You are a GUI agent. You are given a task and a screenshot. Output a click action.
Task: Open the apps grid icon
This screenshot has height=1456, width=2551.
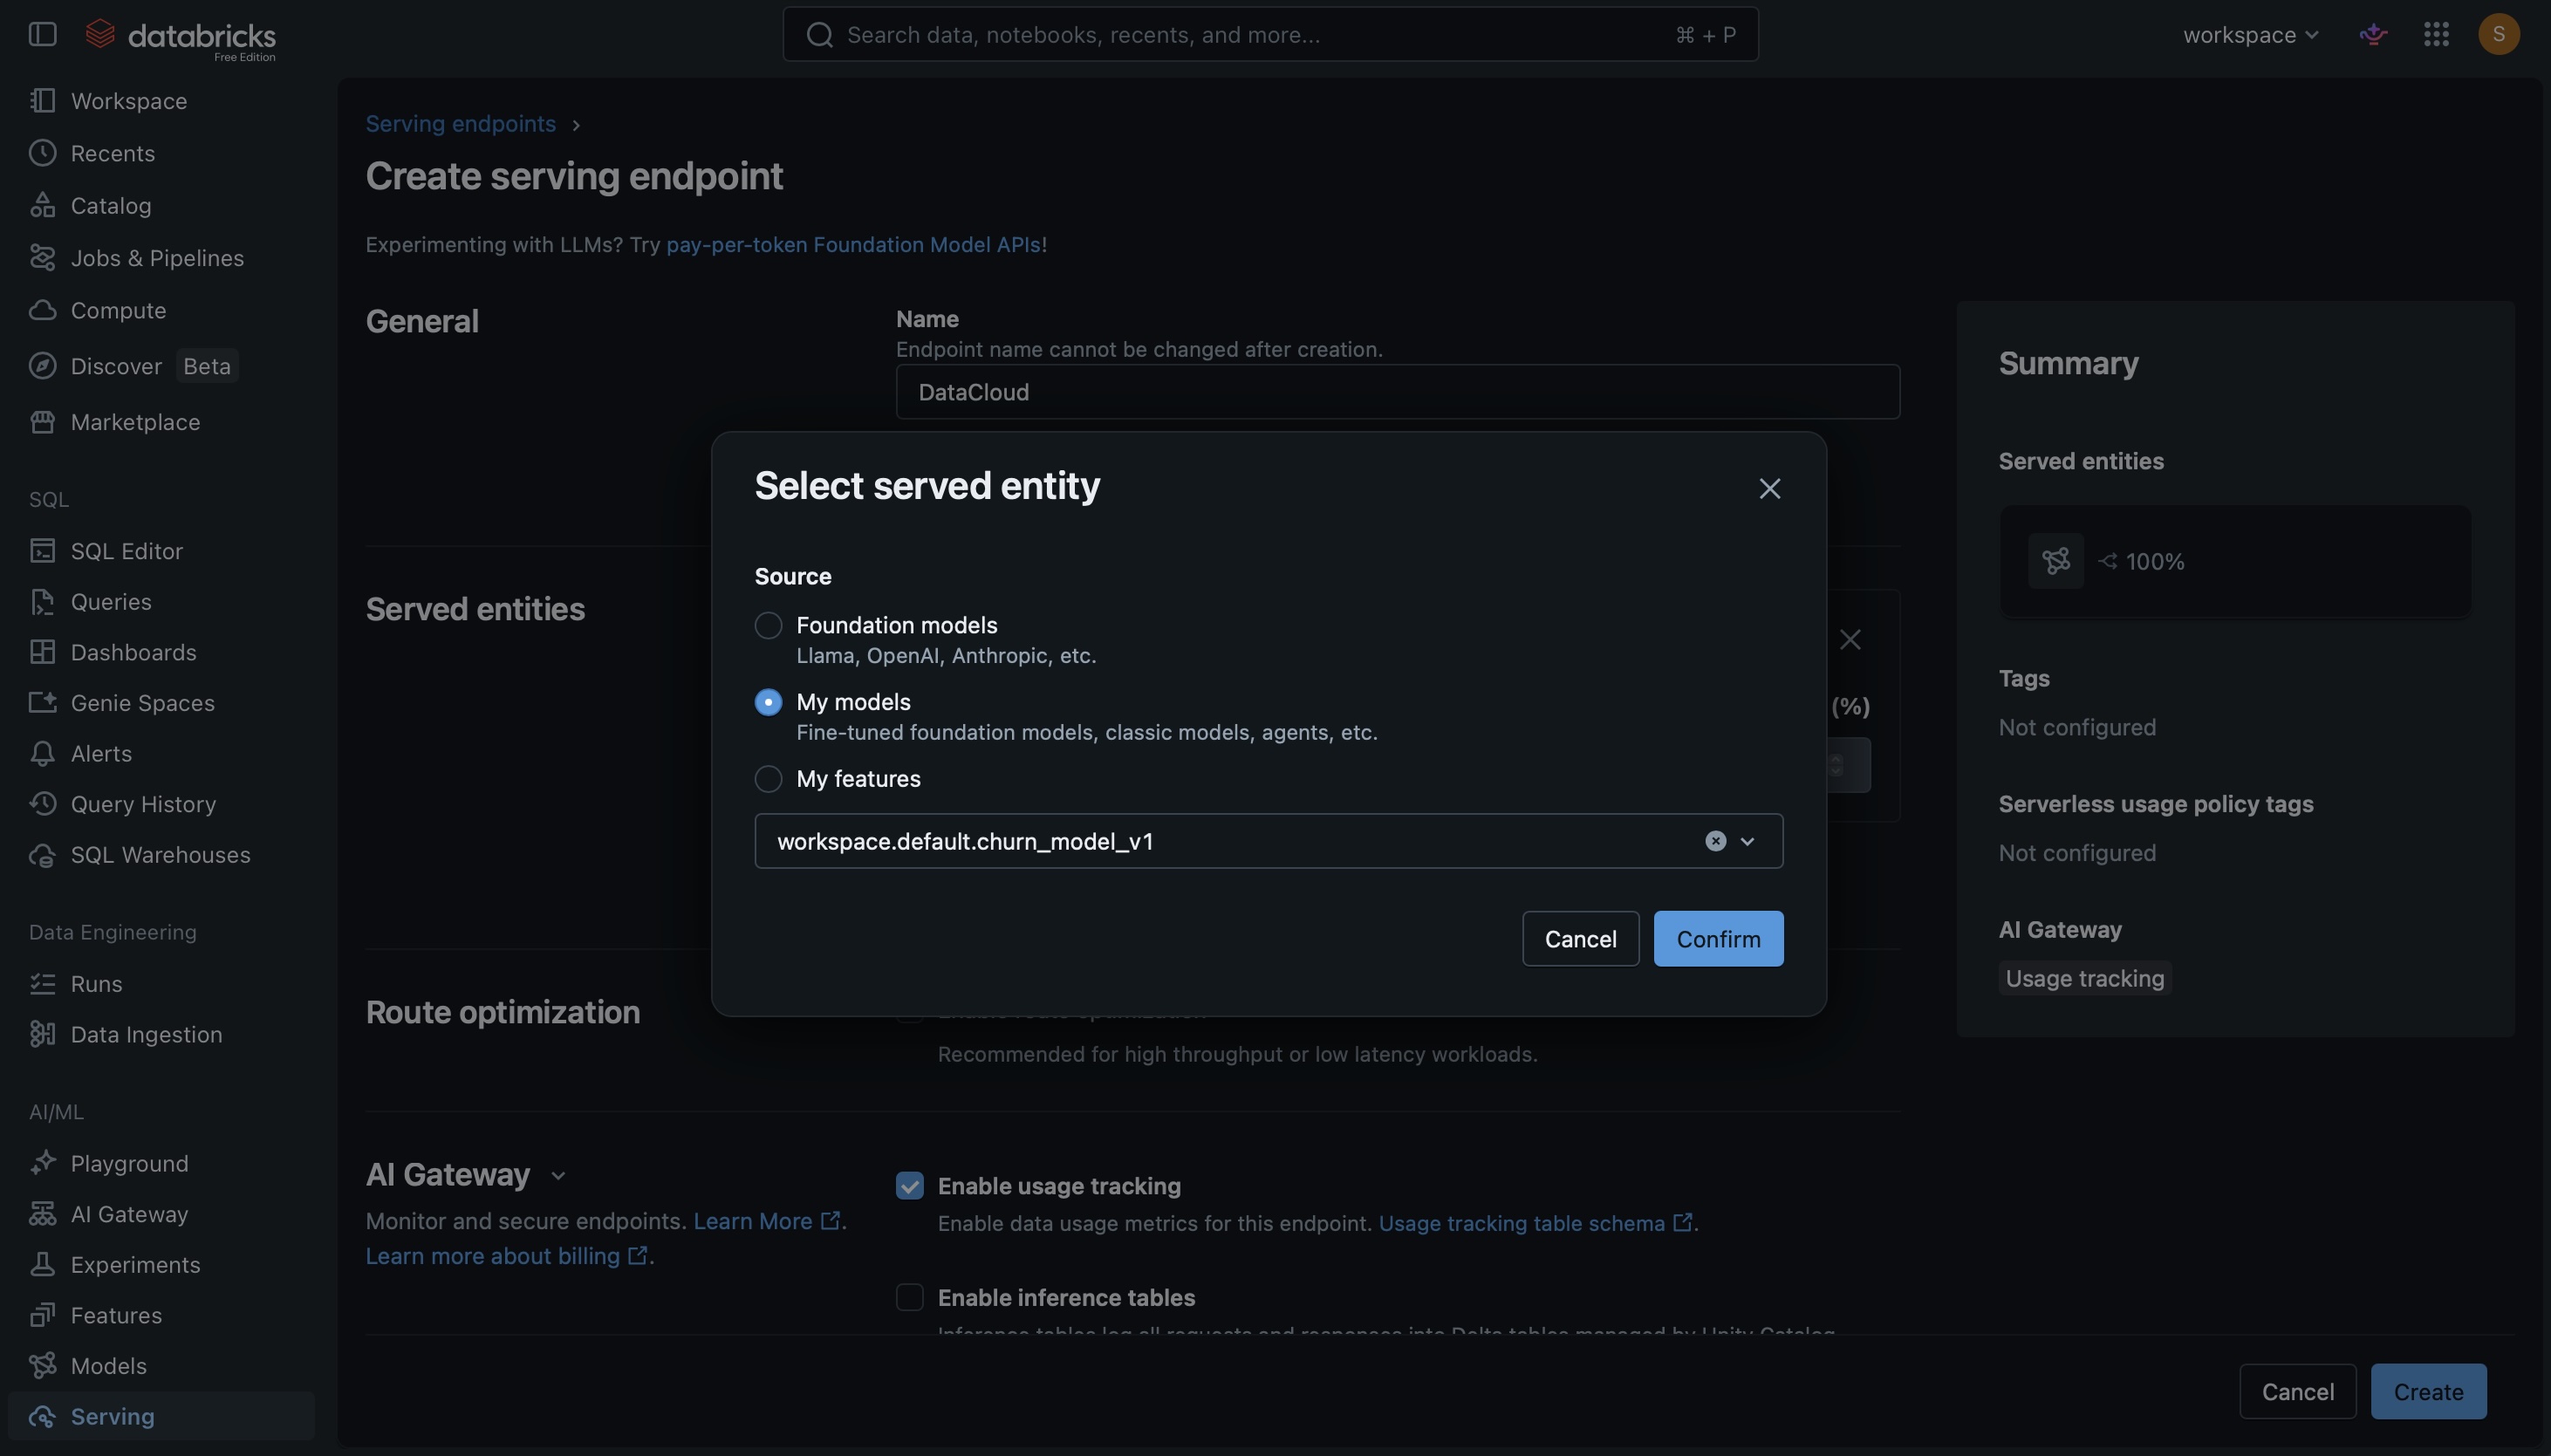(2436, 34)
